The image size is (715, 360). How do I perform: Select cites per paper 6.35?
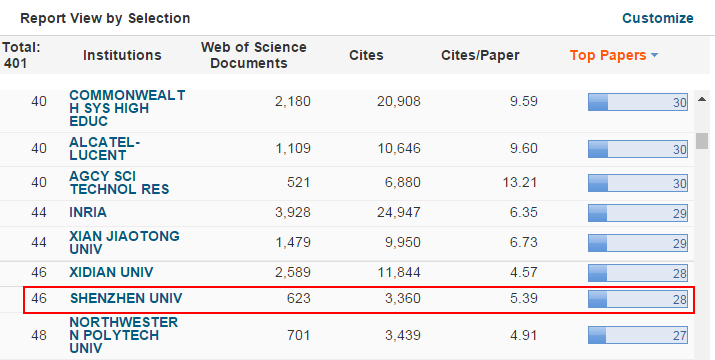[524, 212]
